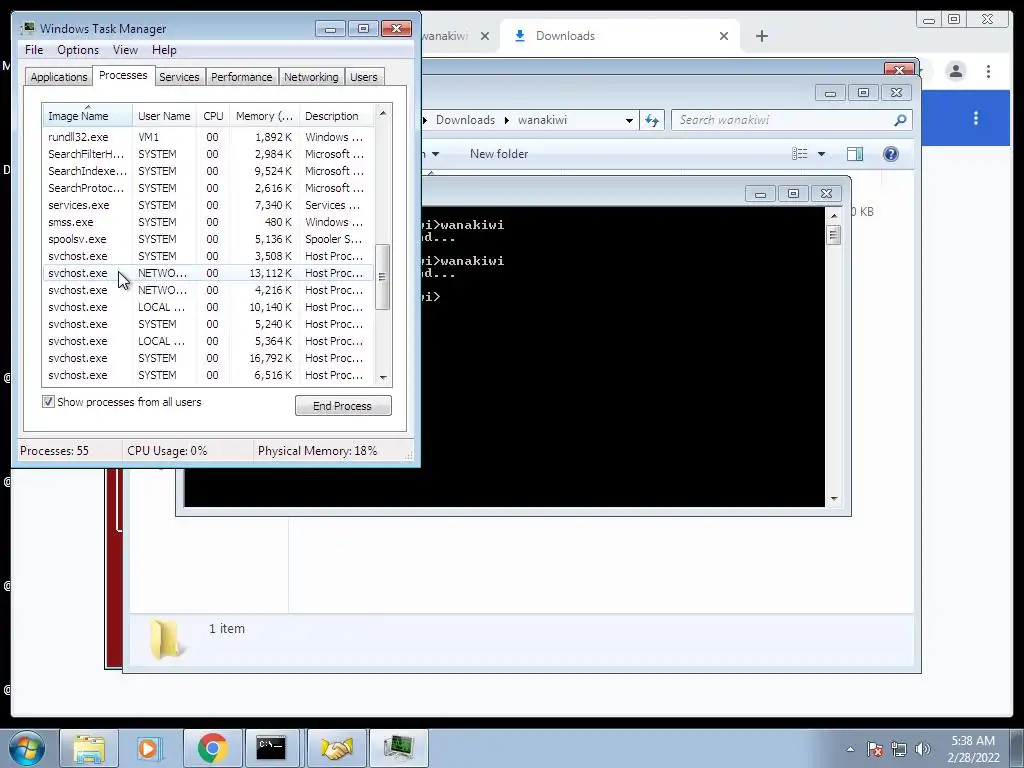The height and width of the screenshot is (768, 1024).
Task: Click the End Process button
Action: pos(343,406)
